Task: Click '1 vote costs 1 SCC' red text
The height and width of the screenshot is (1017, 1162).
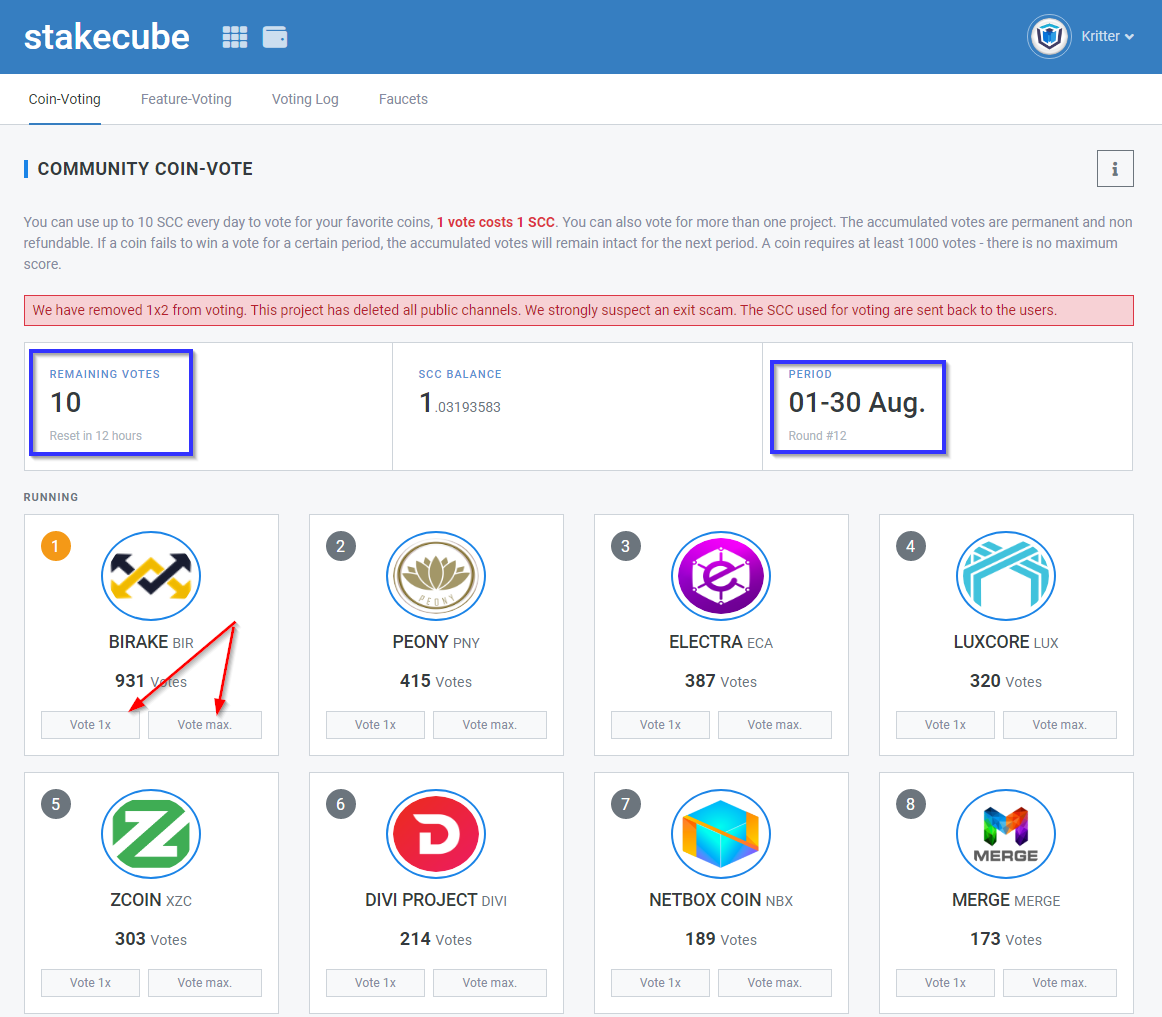Action: (x=496, y=222)
